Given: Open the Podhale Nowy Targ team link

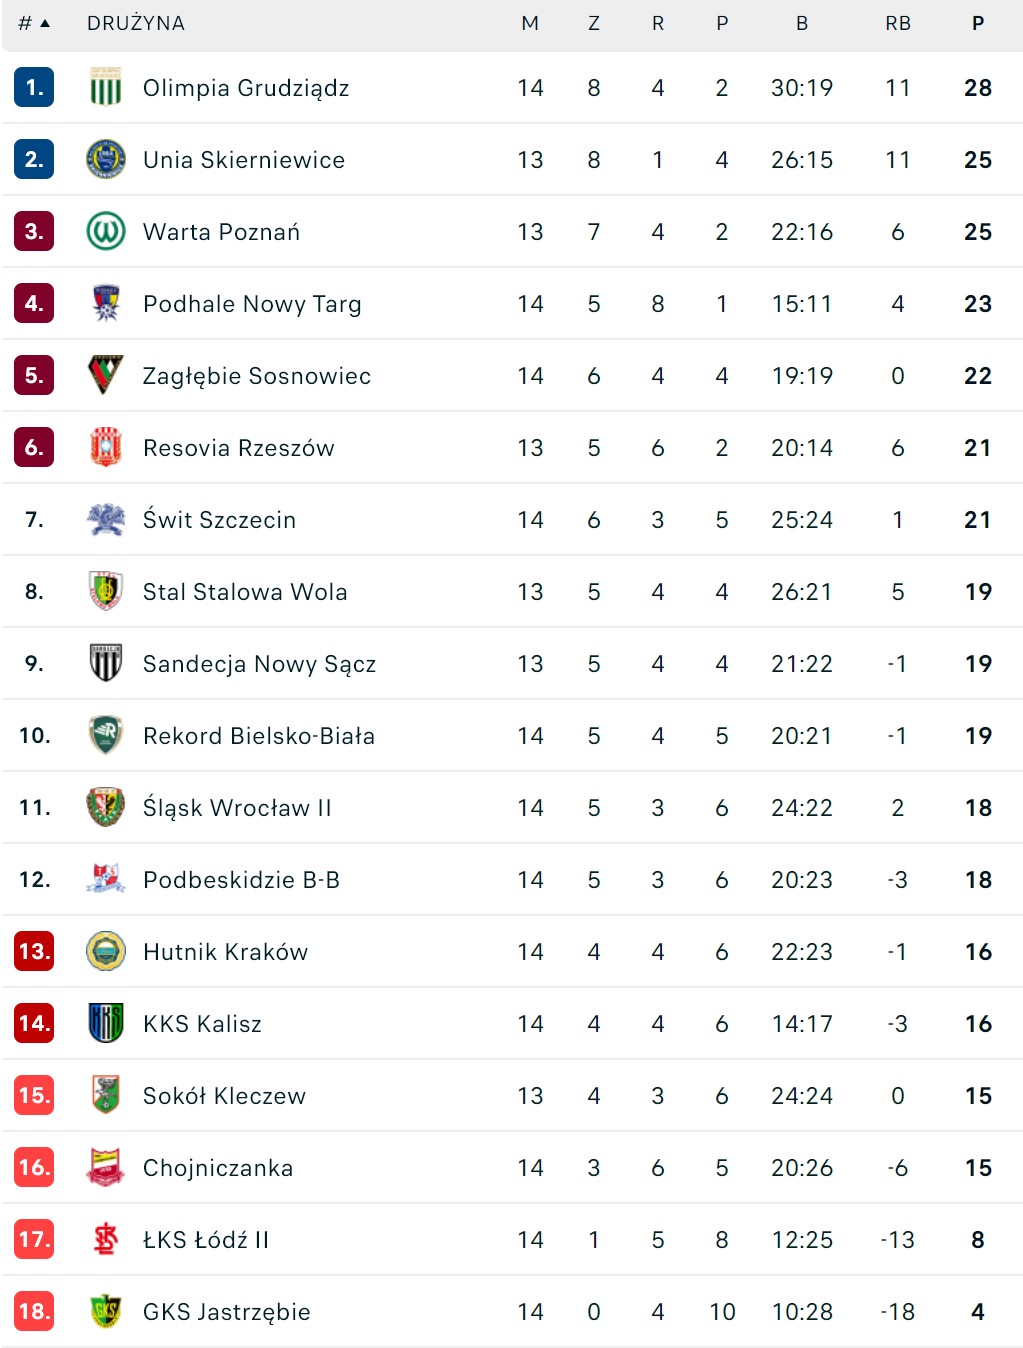Looking at the screenshot, I should [x=252, y=304].
